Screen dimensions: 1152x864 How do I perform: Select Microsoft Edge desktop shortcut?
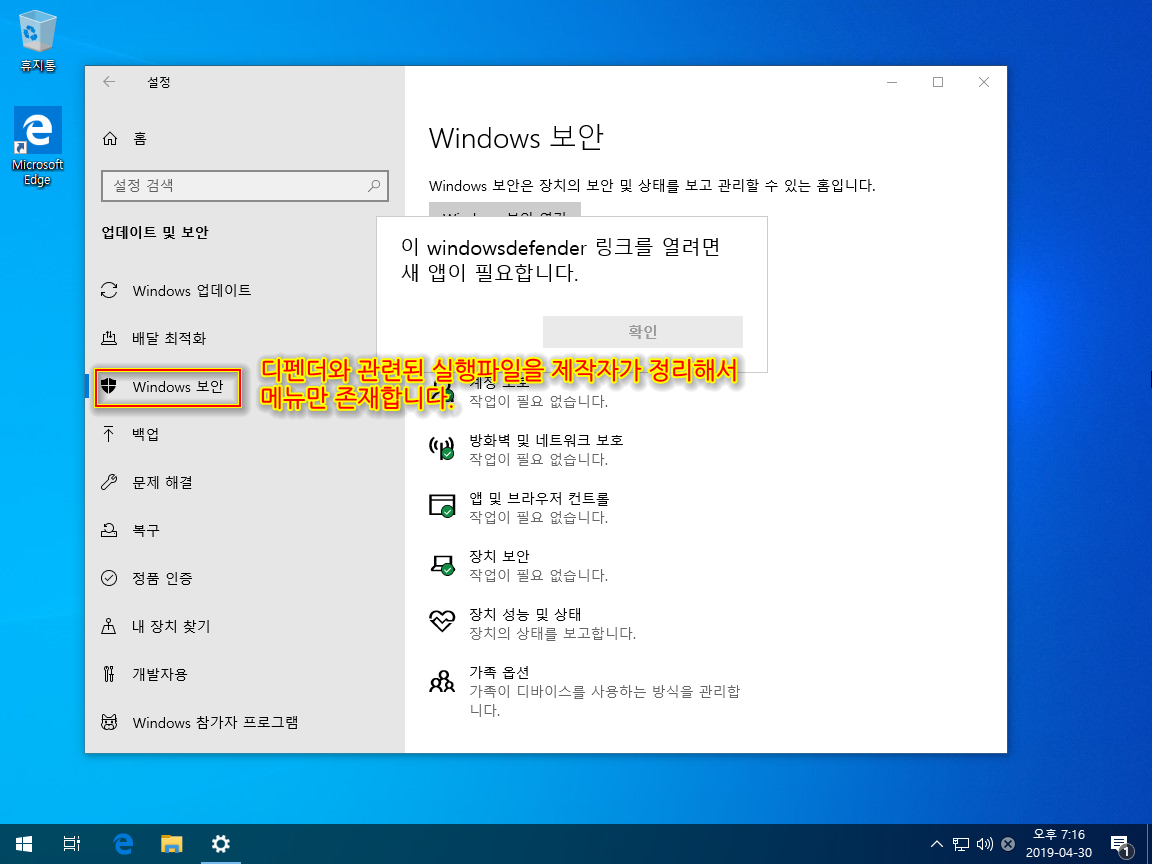pyautogui.click(x=37, y=146)
